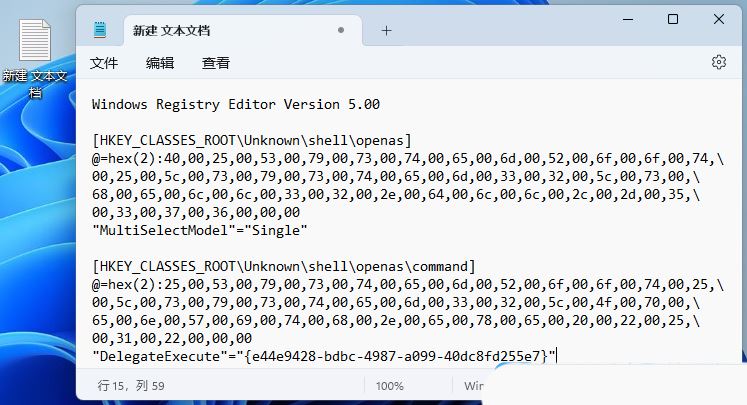Add a new tab with plus button

(x=386, y=31)
